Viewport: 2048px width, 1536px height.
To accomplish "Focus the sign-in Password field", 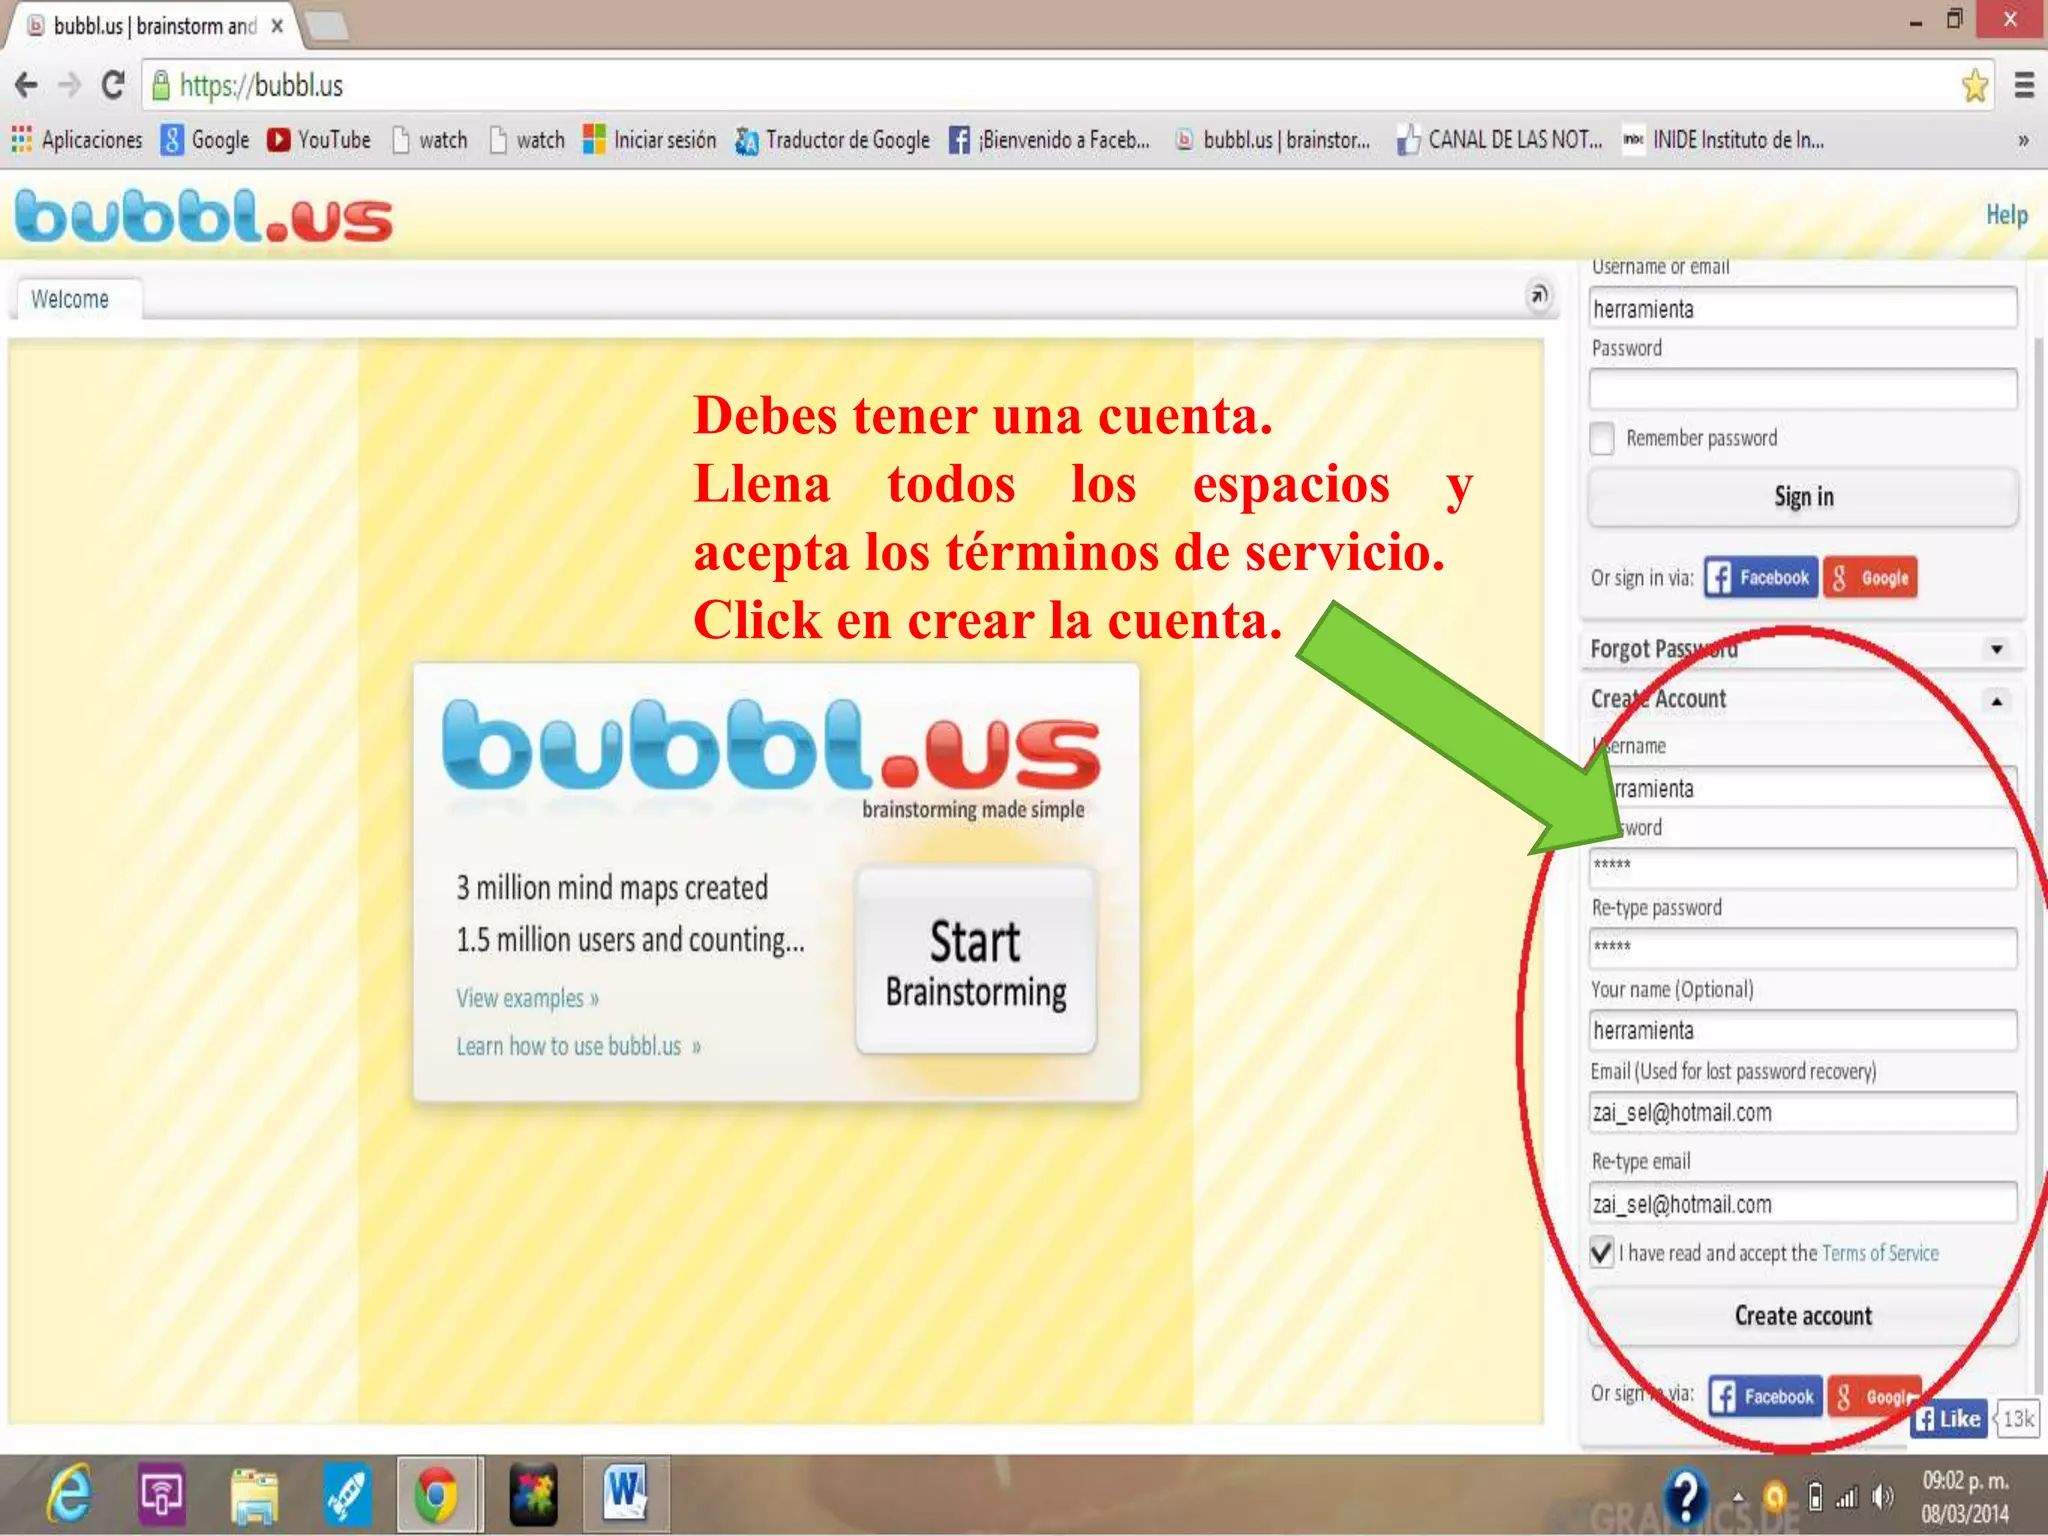I will (1803, 389).
